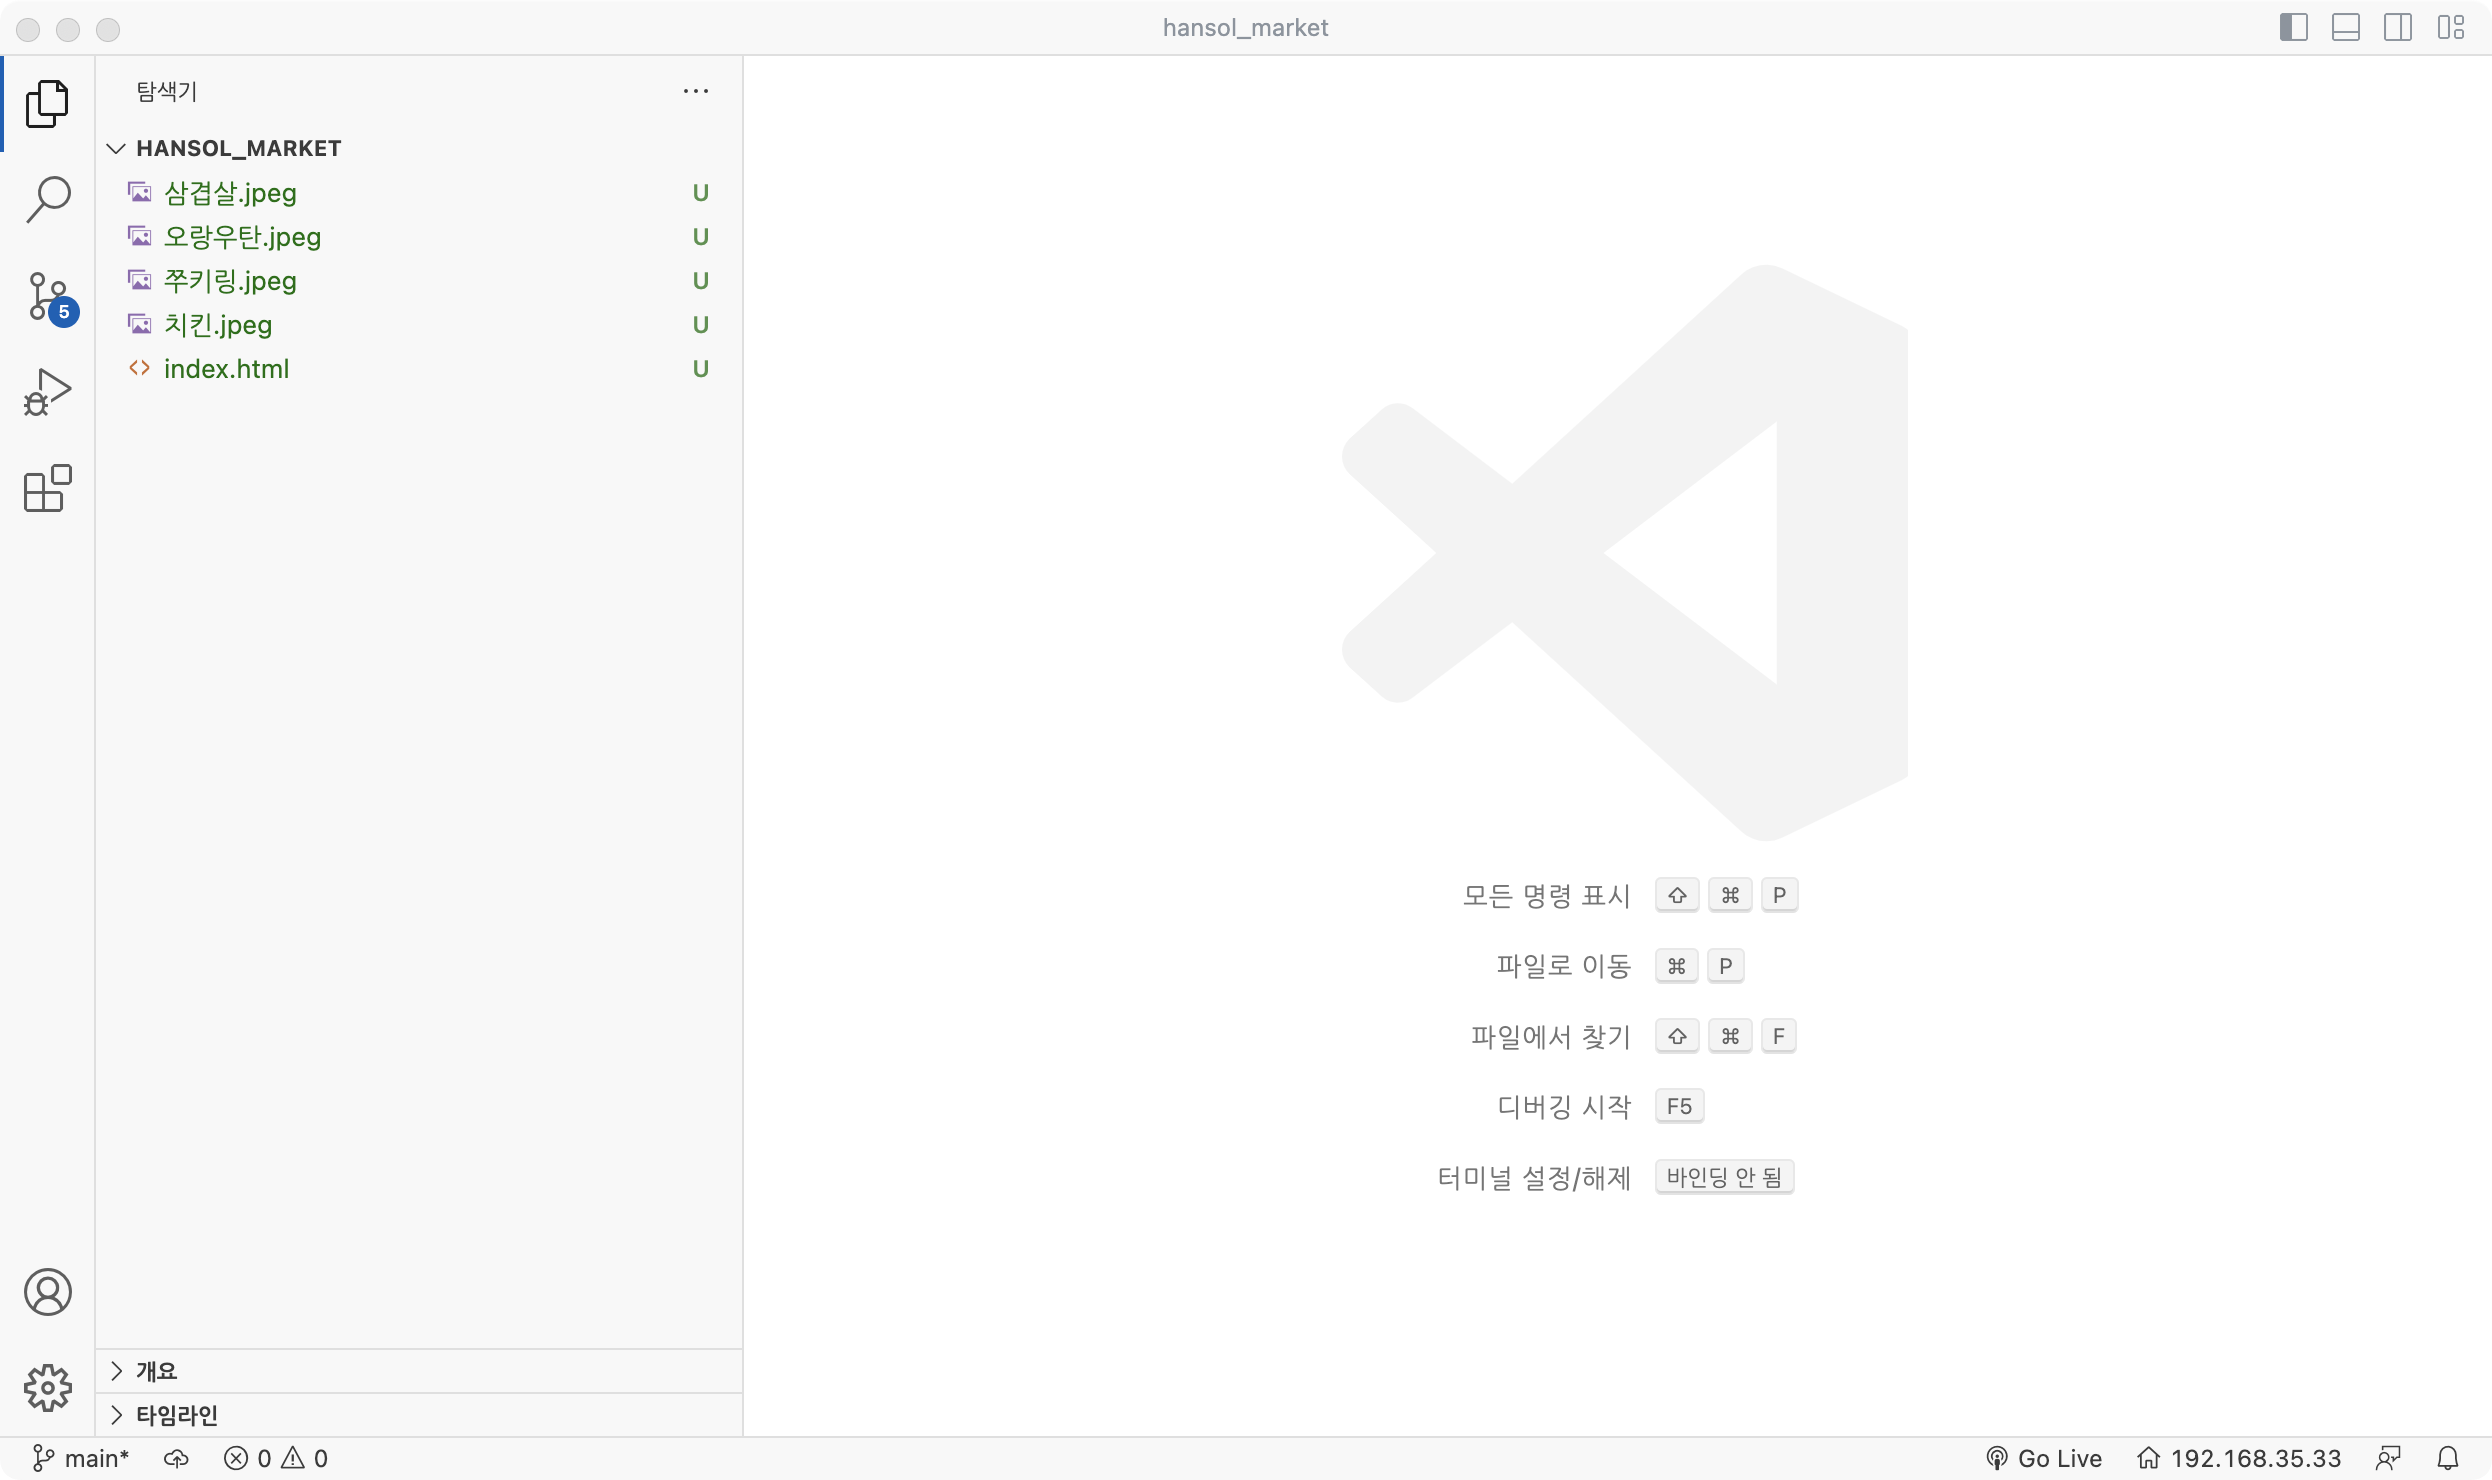
Task: Publish to cloud via sync icon
Action: coord(177,1458)
